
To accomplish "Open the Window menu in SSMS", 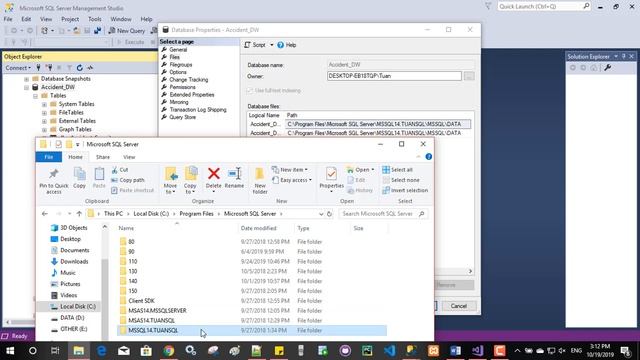I will click(x=121, y=19).
